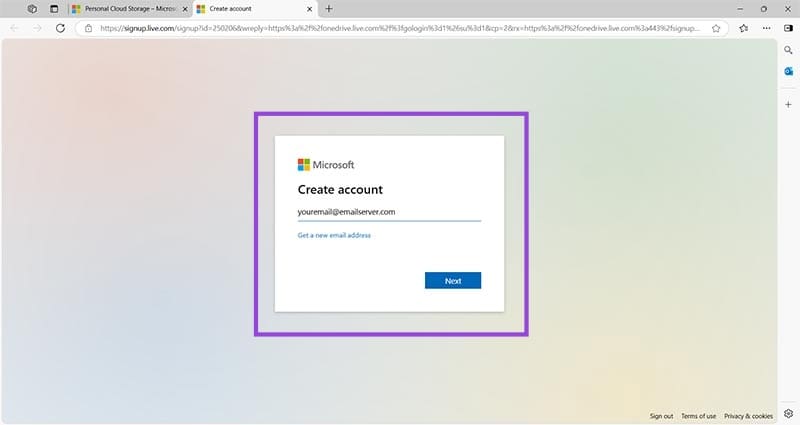The image size is (800, 425).
Task: Open the Favorites list icon
Action: click(743, 29)
